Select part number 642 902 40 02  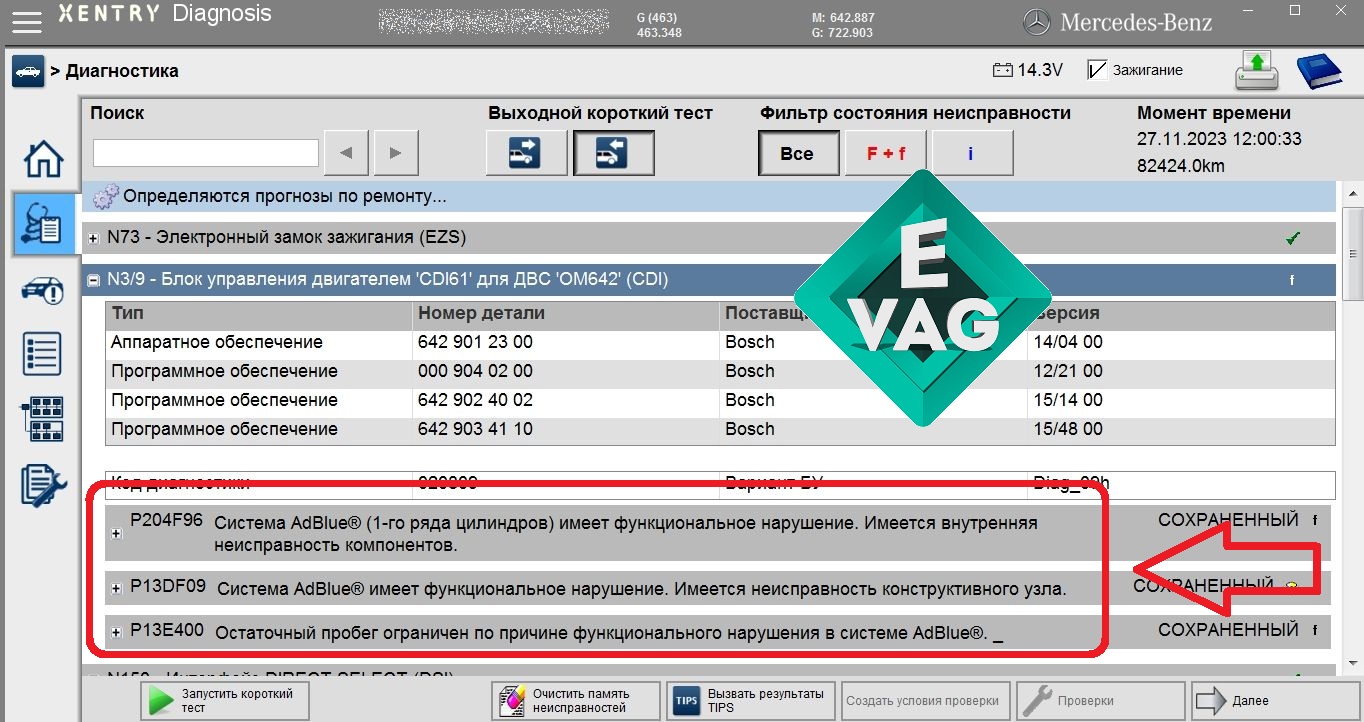[x=475, y=400]
